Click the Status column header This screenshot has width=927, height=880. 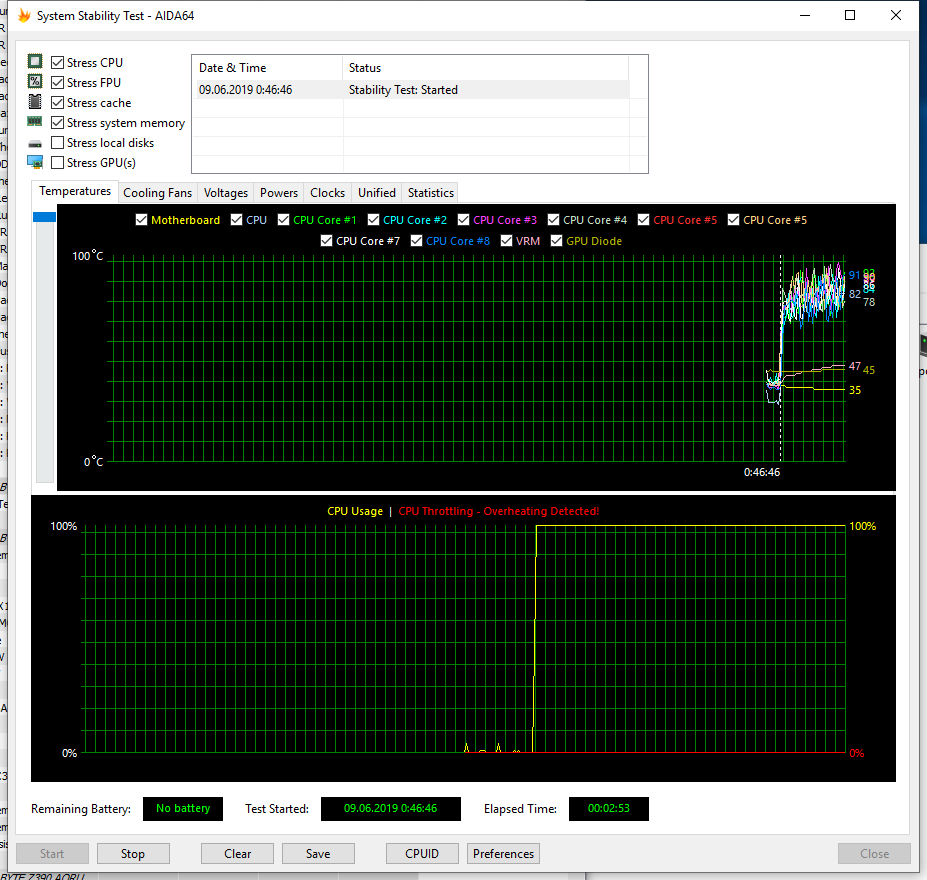tap(485, 67)
